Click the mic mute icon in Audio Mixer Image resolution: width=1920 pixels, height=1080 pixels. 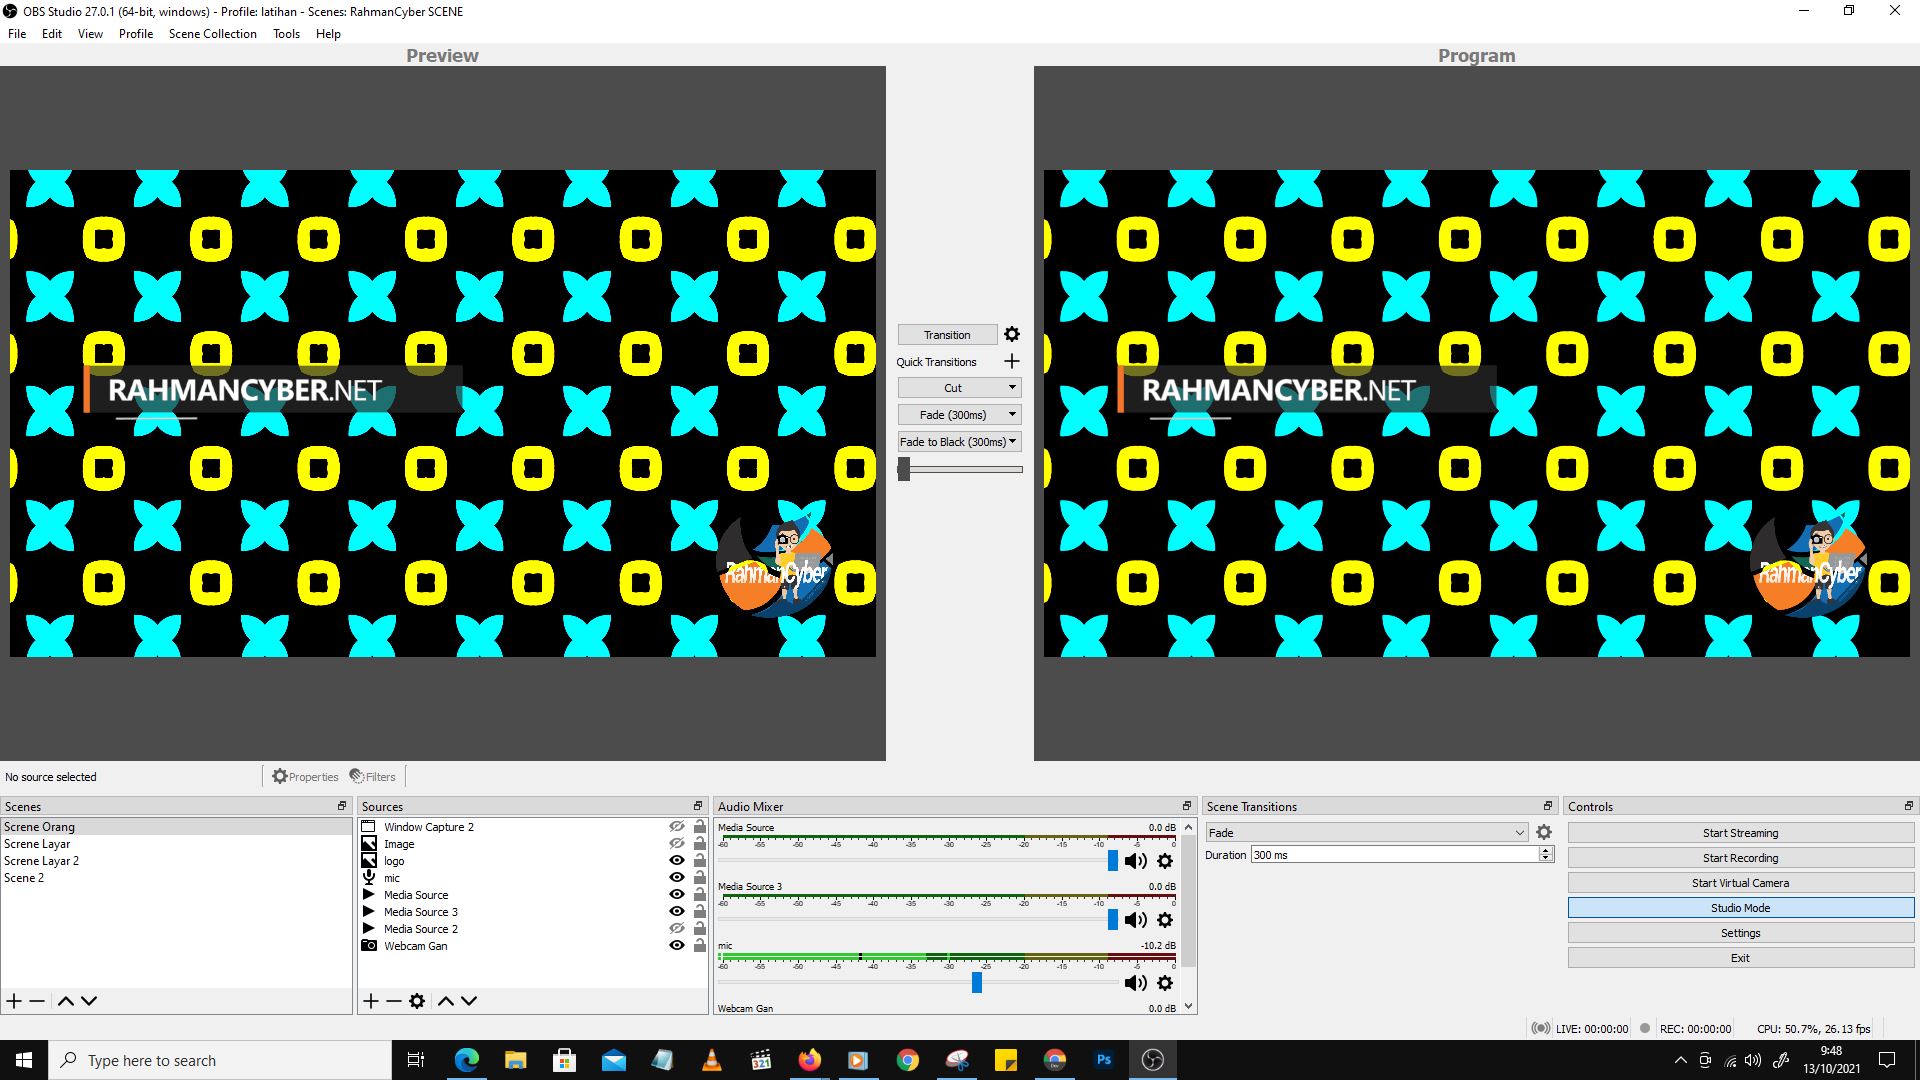tap(1135, 982)
